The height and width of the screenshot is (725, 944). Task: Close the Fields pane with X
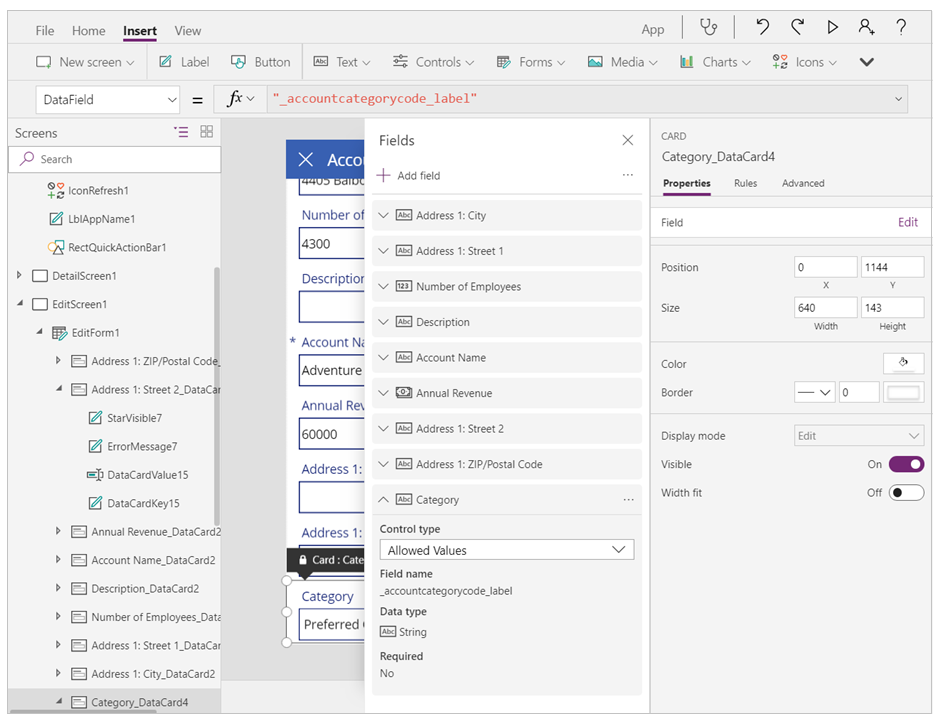click(x=627, y=141)
